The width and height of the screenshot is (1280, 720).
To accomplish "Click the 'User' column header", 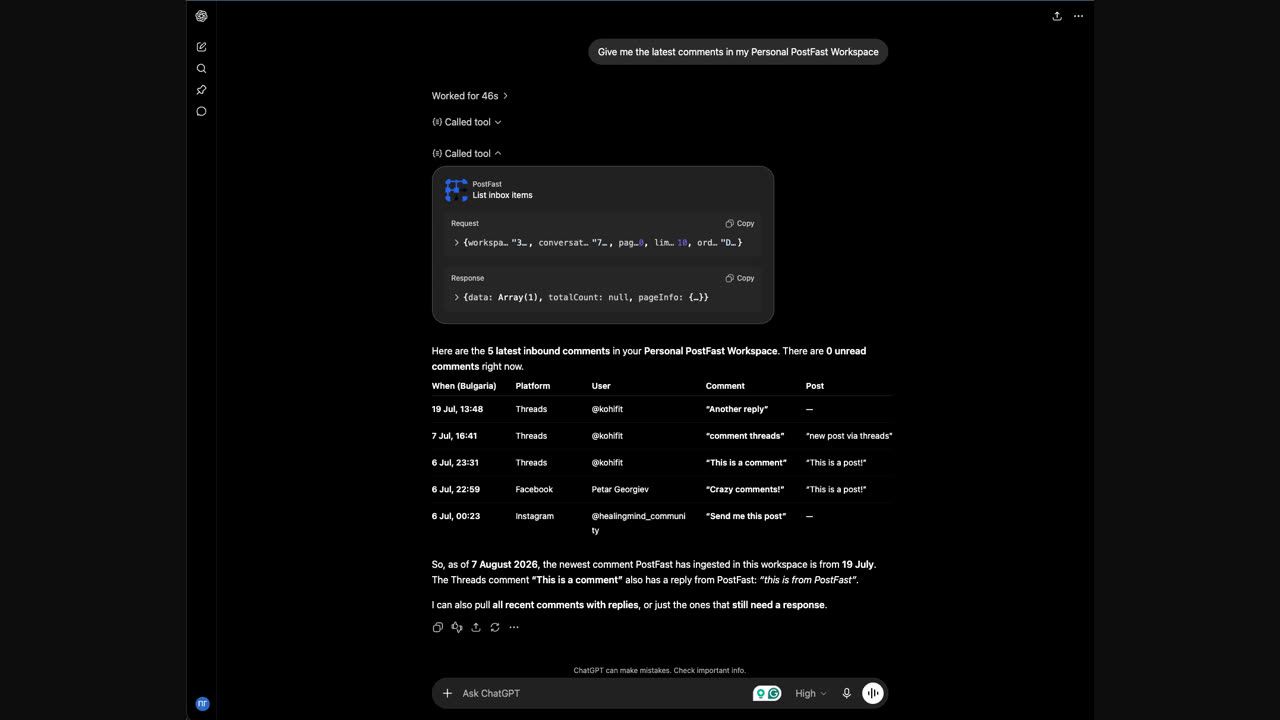I will pyautogui.click(x=601, y=386).
